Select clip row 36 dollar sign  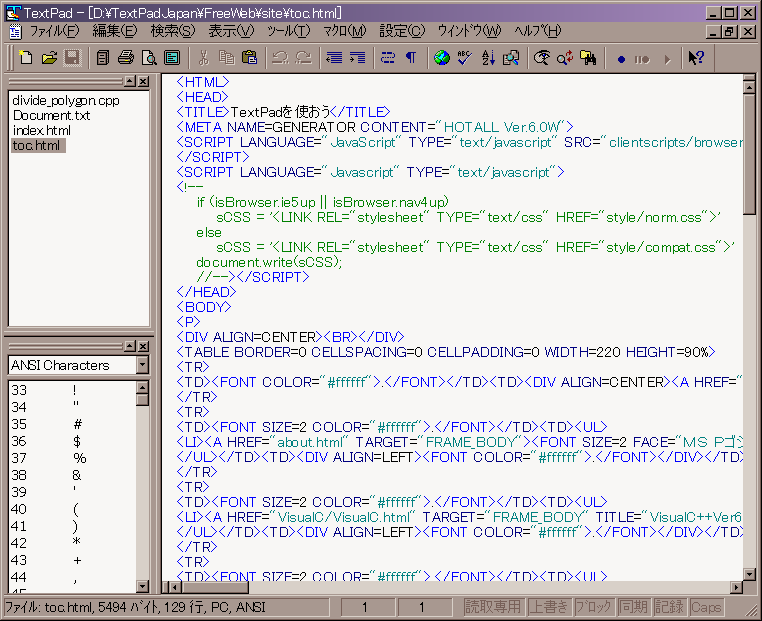[73, 441]
